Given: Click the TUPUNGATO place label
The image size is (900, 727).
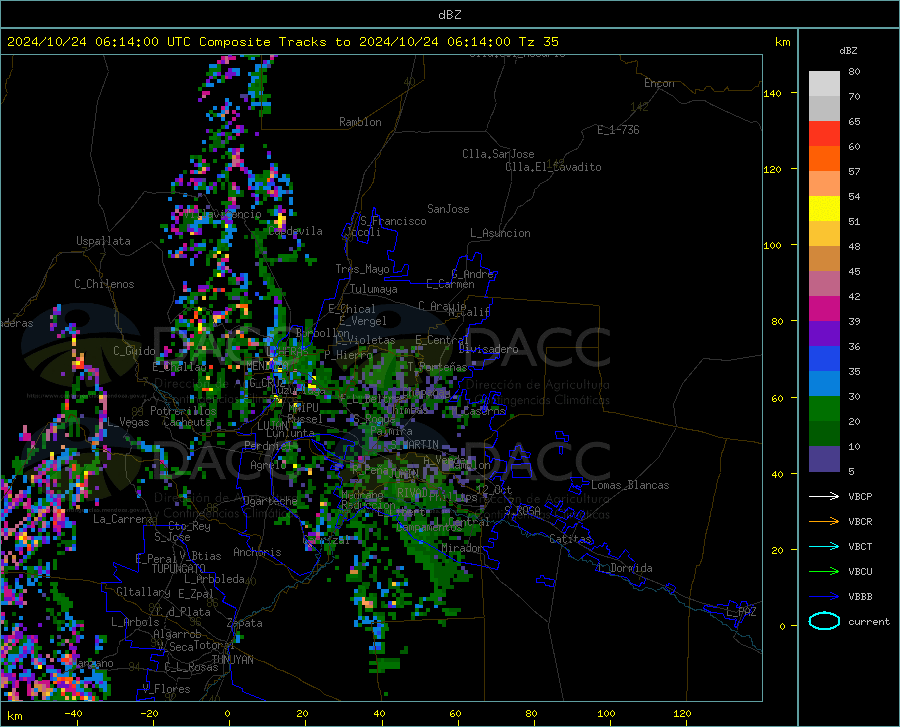Looking at the screenshot, I should tap(179, 569).
